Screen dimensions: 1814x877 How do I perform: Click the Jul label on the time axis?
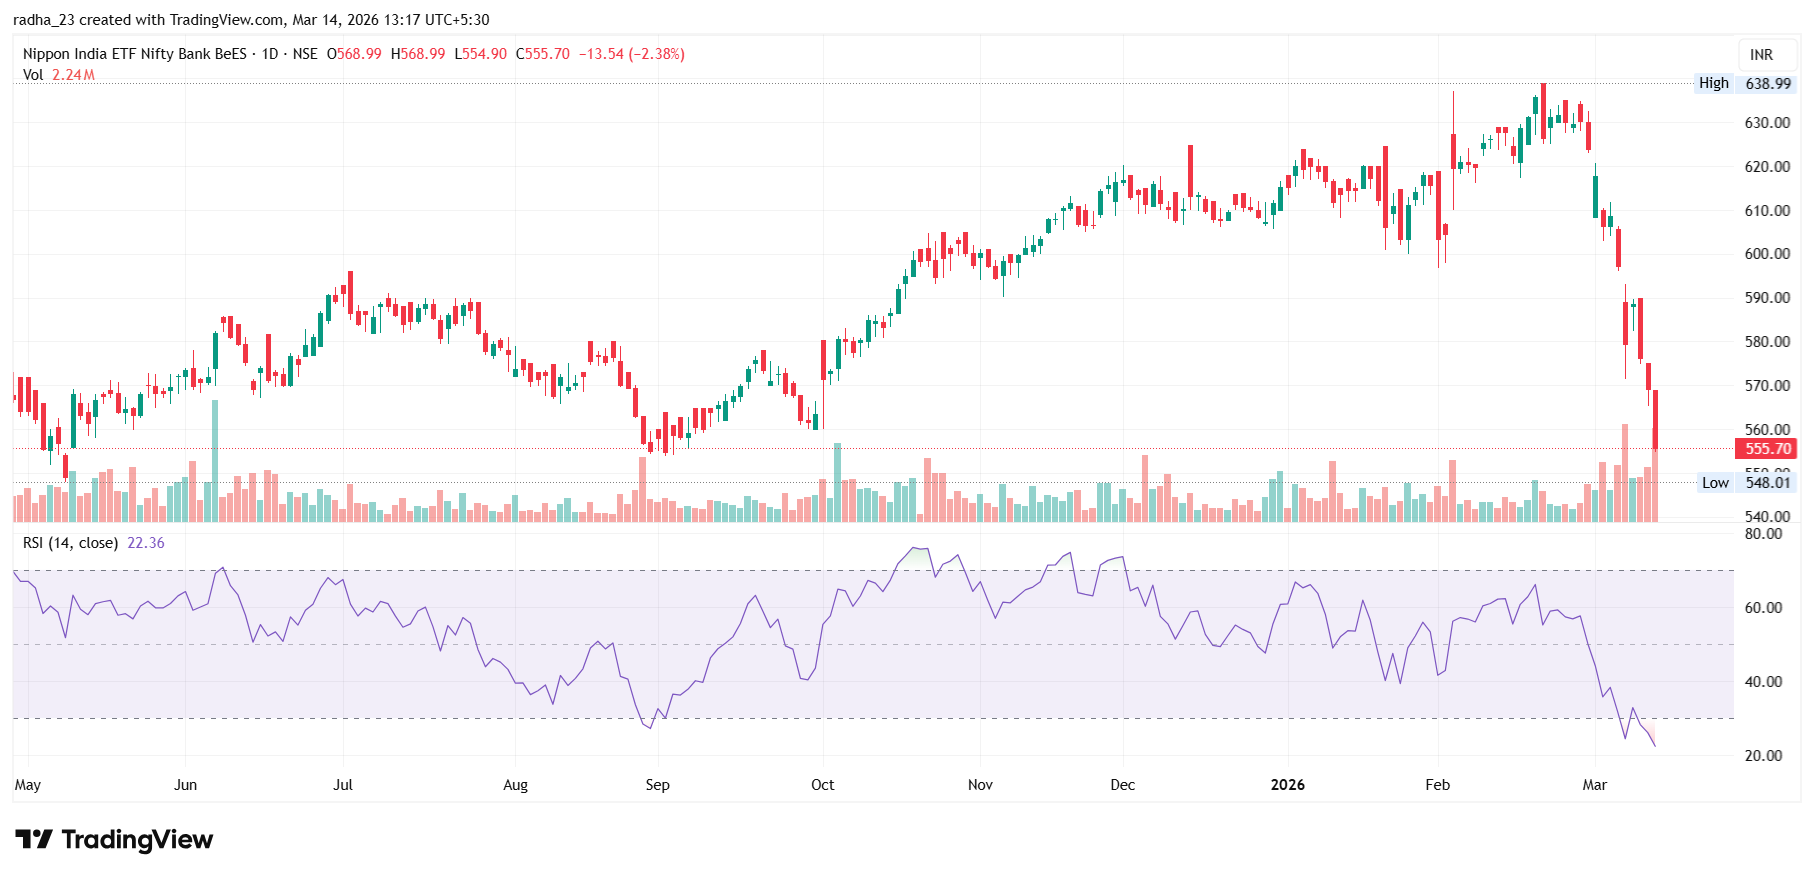point(343,785)
